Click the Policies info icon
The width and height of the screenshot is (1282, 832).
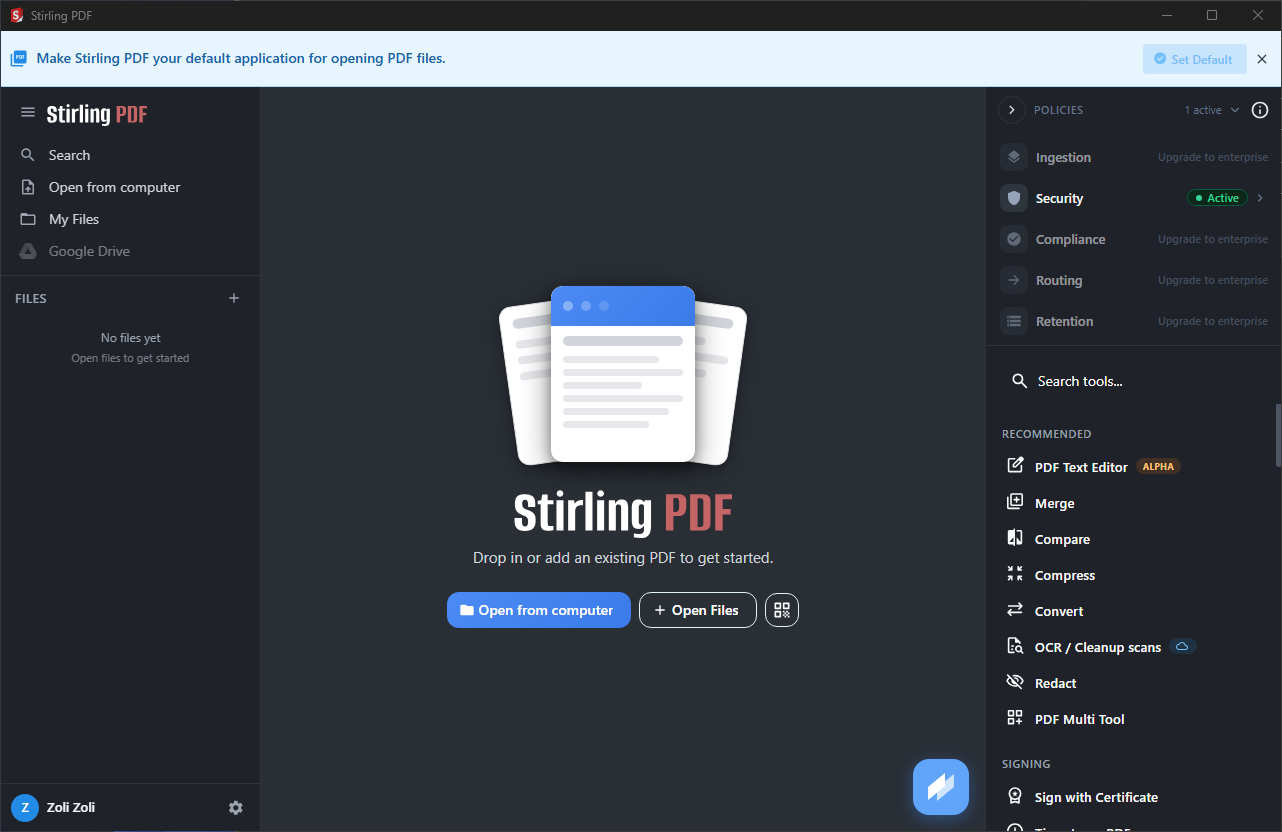click(x=1260, y=110)
